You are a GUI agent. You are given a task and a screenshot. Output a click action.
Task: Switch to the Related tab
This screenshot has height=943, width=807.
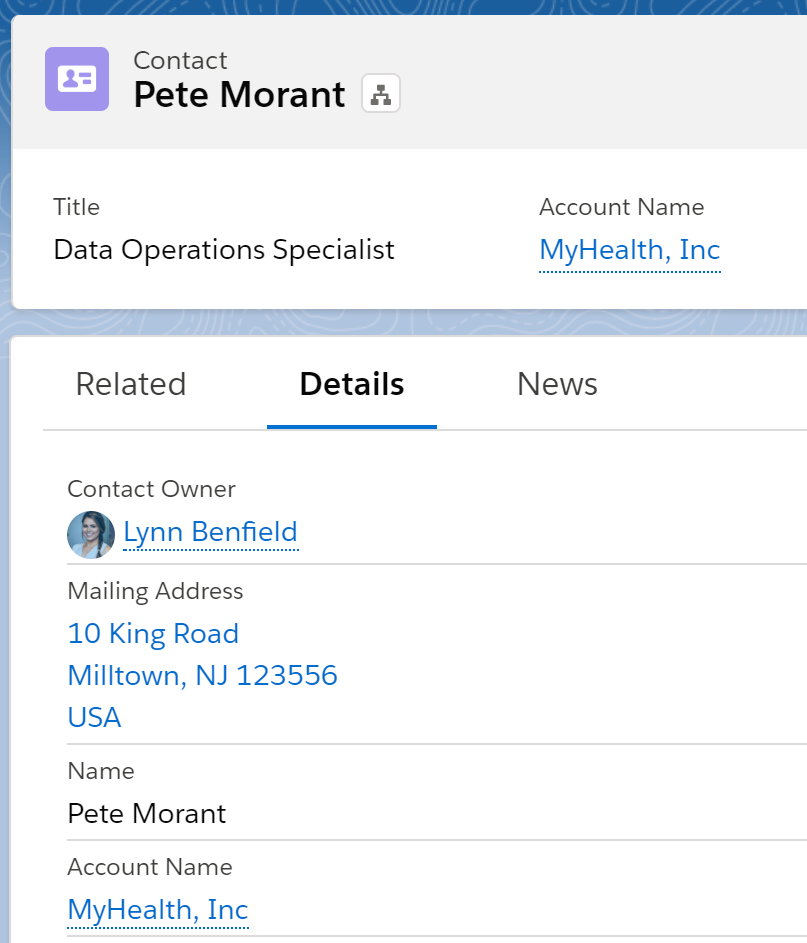click(131, 384)
